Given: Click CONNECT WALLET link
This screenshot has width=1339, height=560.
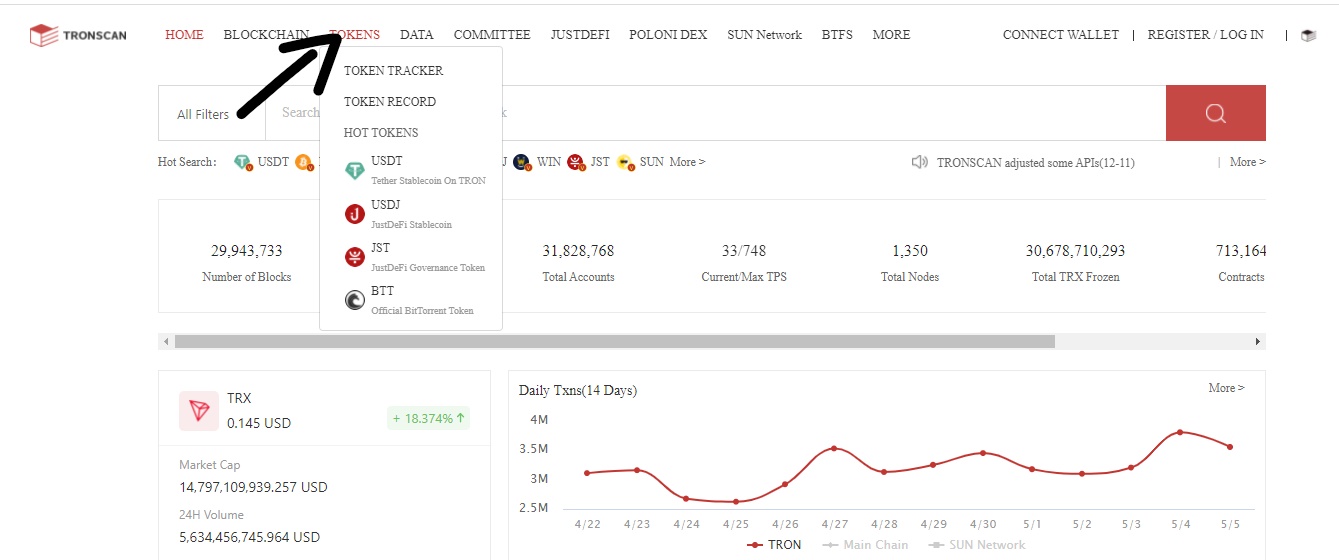Looking at the screenshot, I should [1061, 35].
